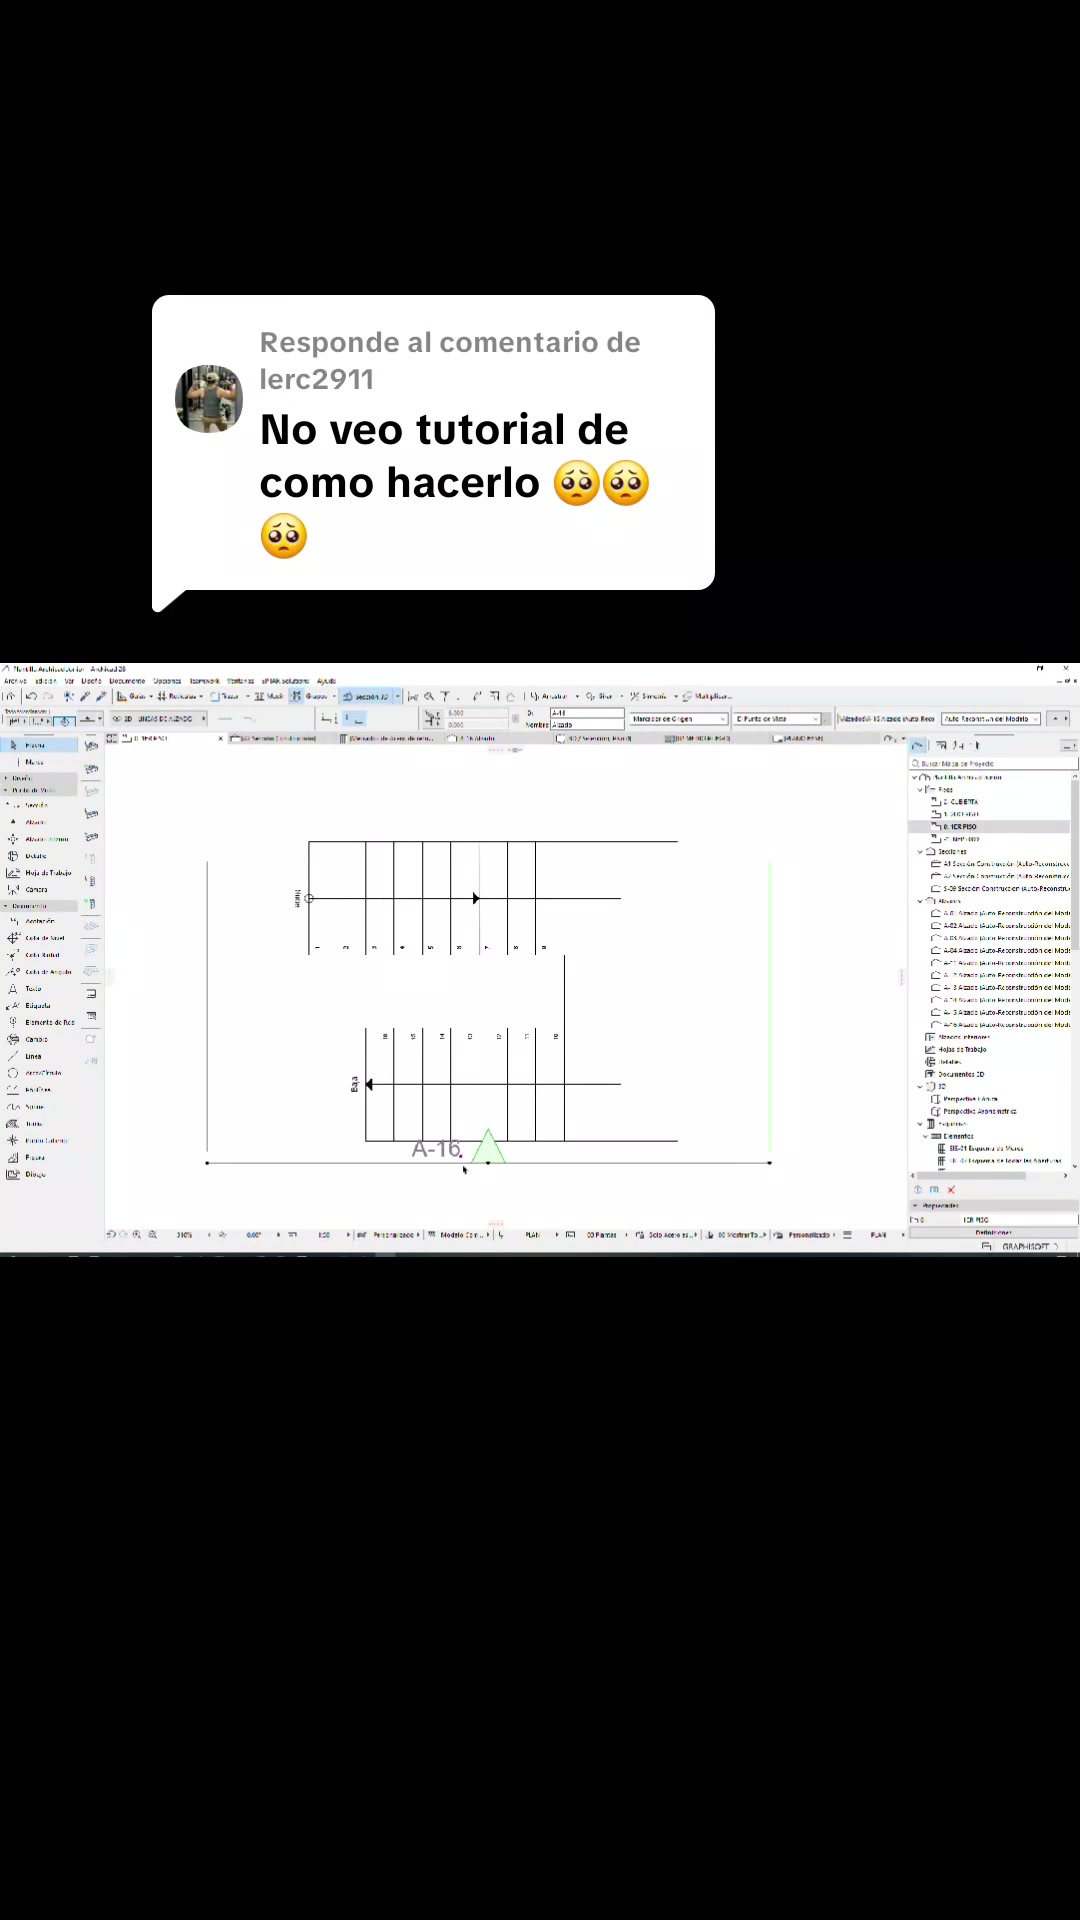Click the Pick Up Parameters eyedropper
The width and height of the screenshot is (1080, 1920).
pos(86,696)
